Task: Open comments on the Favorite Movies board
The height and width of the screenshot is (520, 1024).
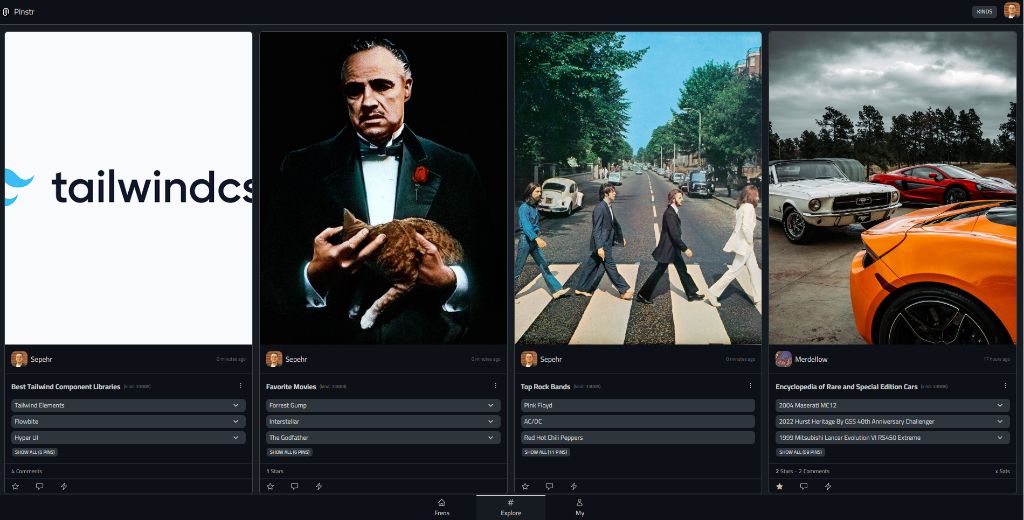Action: point(295,486)
